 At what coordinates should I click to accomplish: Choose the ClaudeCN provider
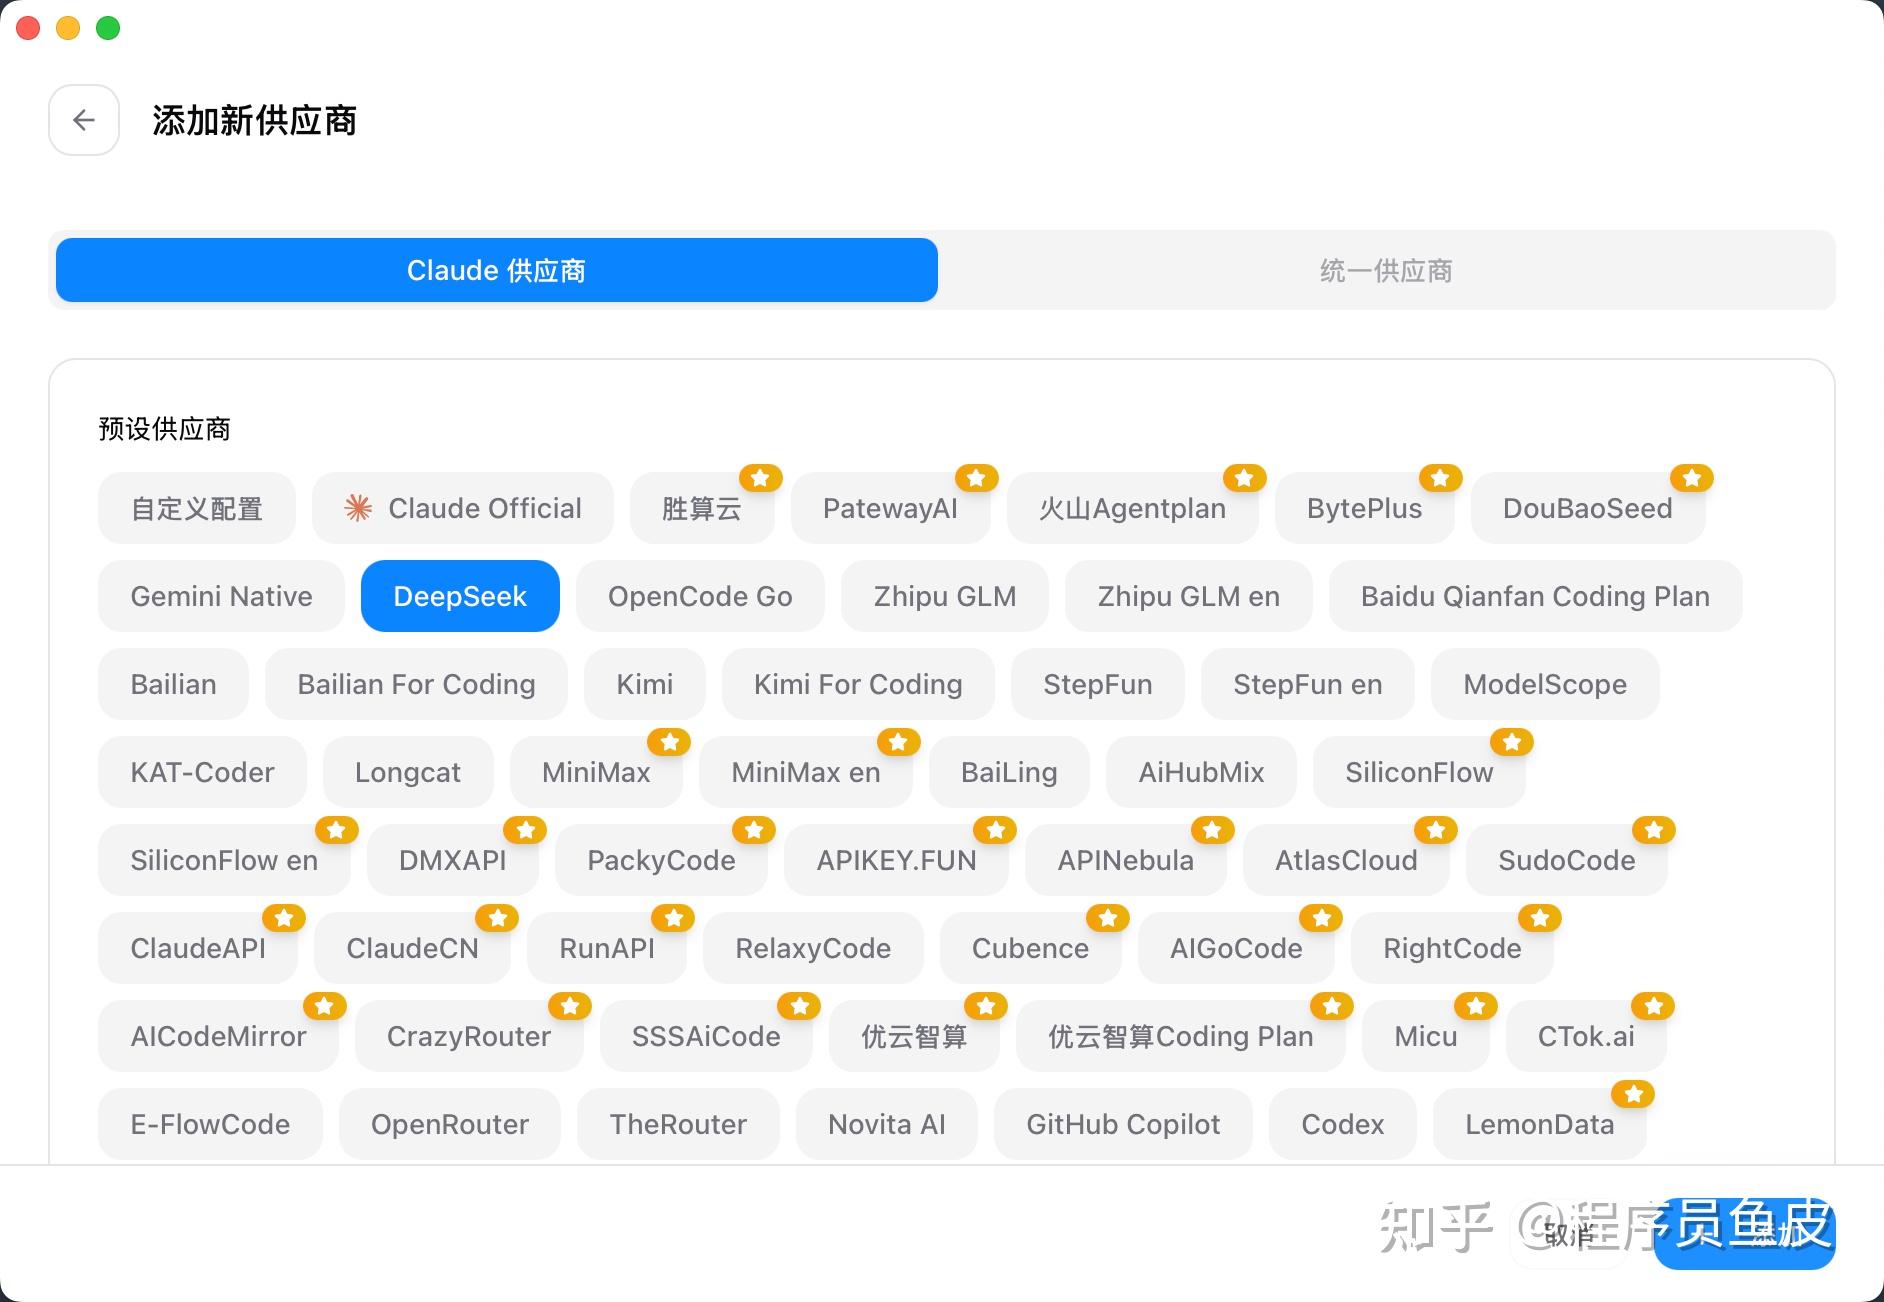(412, 948)
